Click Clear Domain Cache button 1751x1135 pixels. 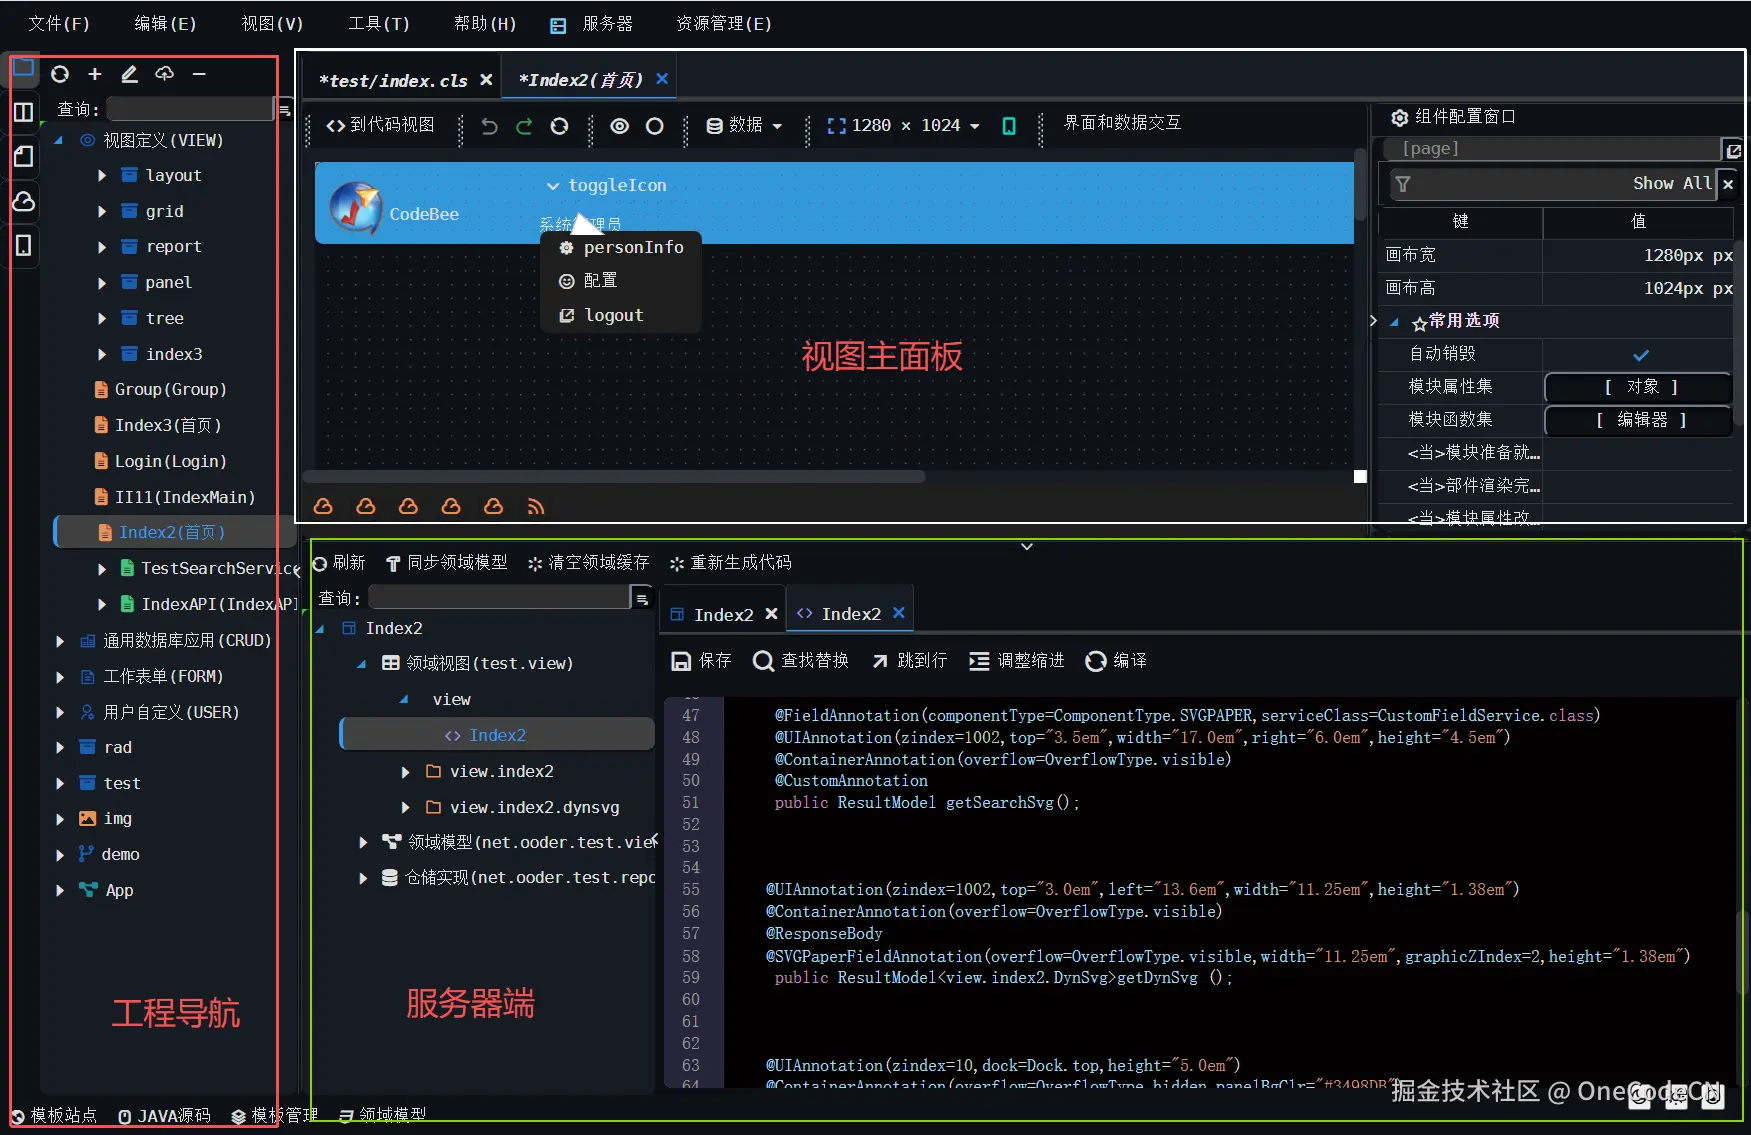coord(589,563)
